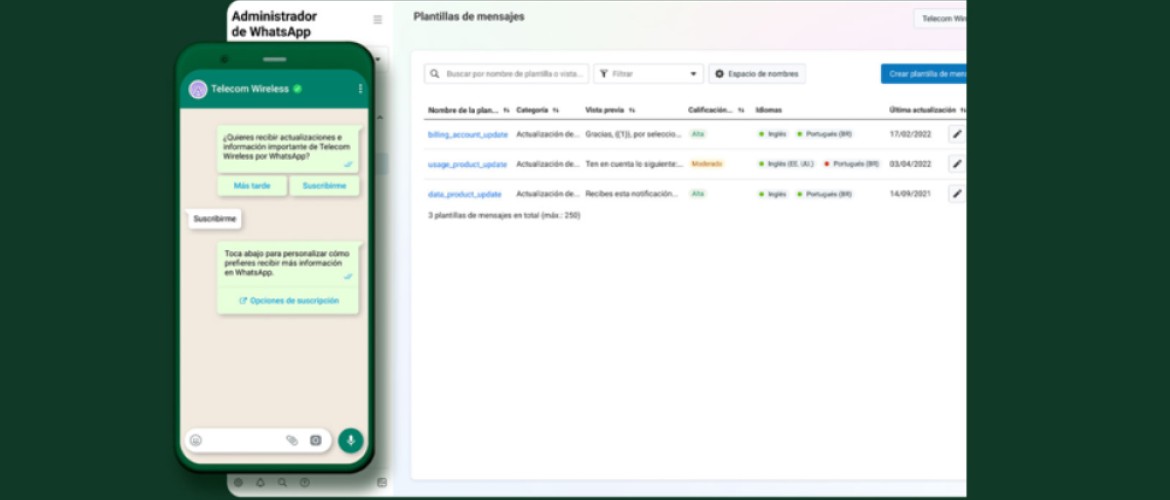The width and height of the screenshot is (1170, 500).
Task: Edit the billing_account_update template with pencil icon
Action: [957, 134]
